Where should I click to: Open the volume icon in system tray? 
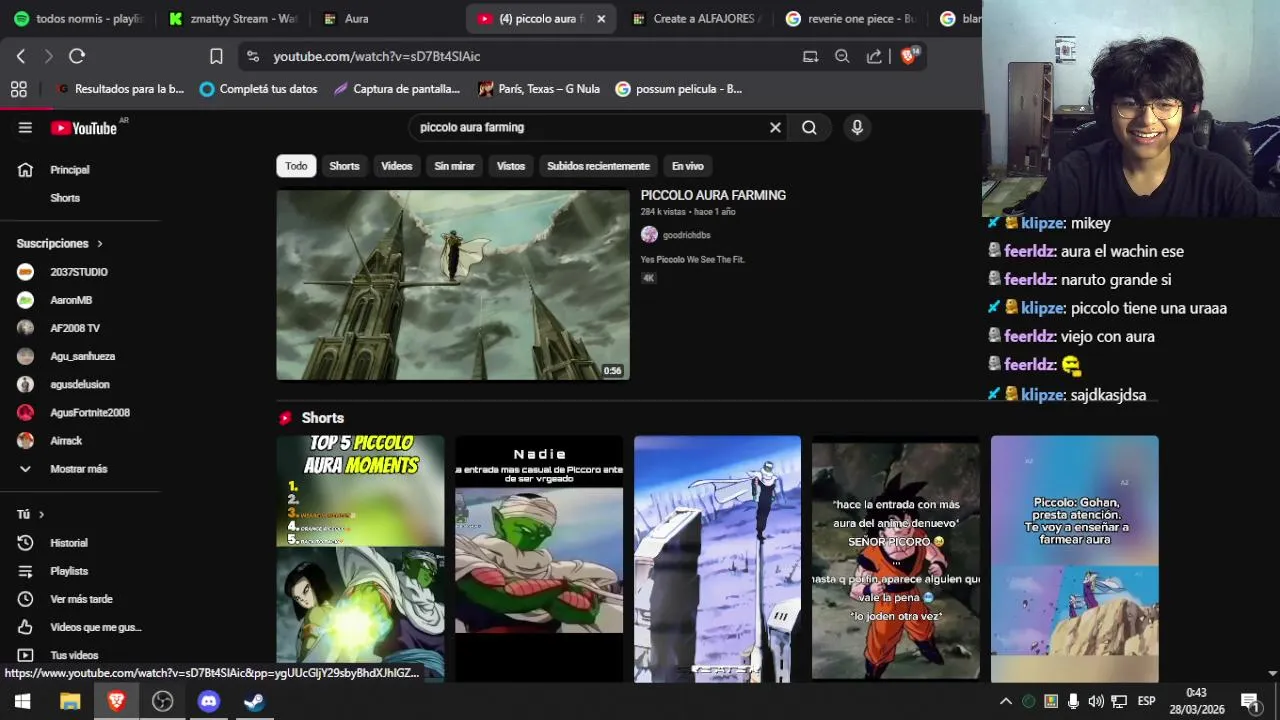pyautogui.click(x=1096, y=701)
